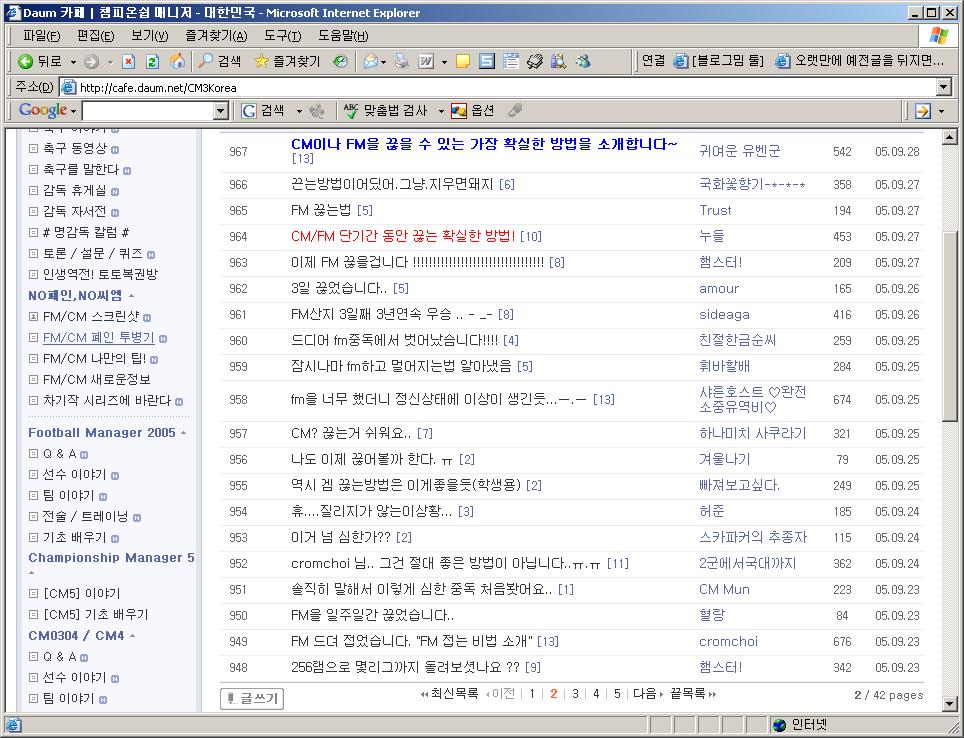Click the 최신목록 newest list link

[449, 694]
